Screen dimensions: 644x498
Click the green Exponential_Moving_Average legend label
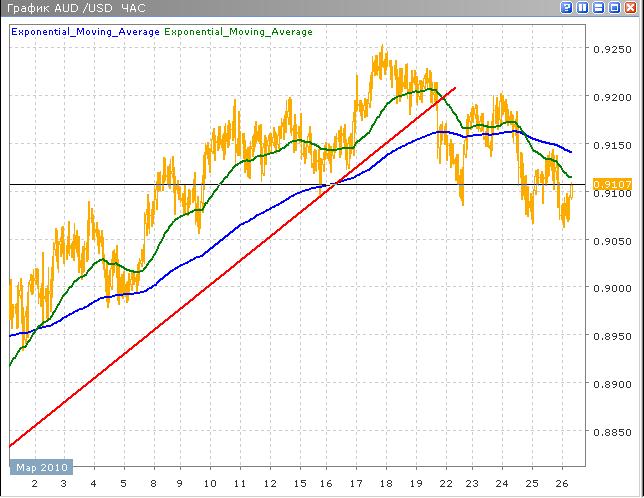pyautogui.click(x=238, y=32)
